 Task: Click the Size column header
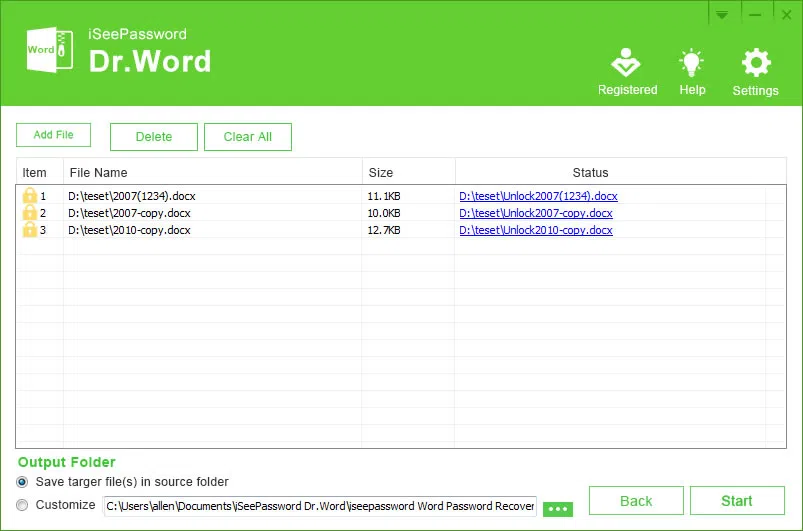(409, 173)
